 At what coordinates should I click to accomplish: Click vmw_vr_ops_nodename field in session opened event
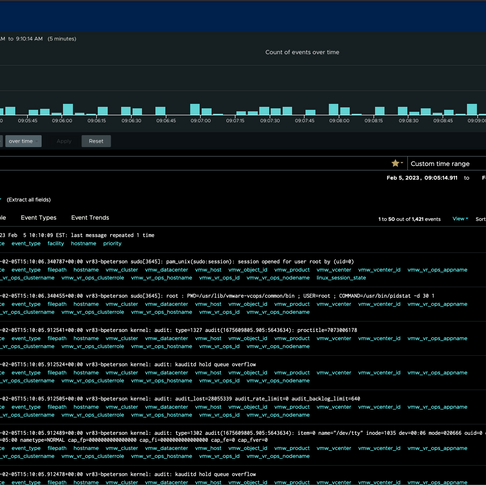pos(278,278)
